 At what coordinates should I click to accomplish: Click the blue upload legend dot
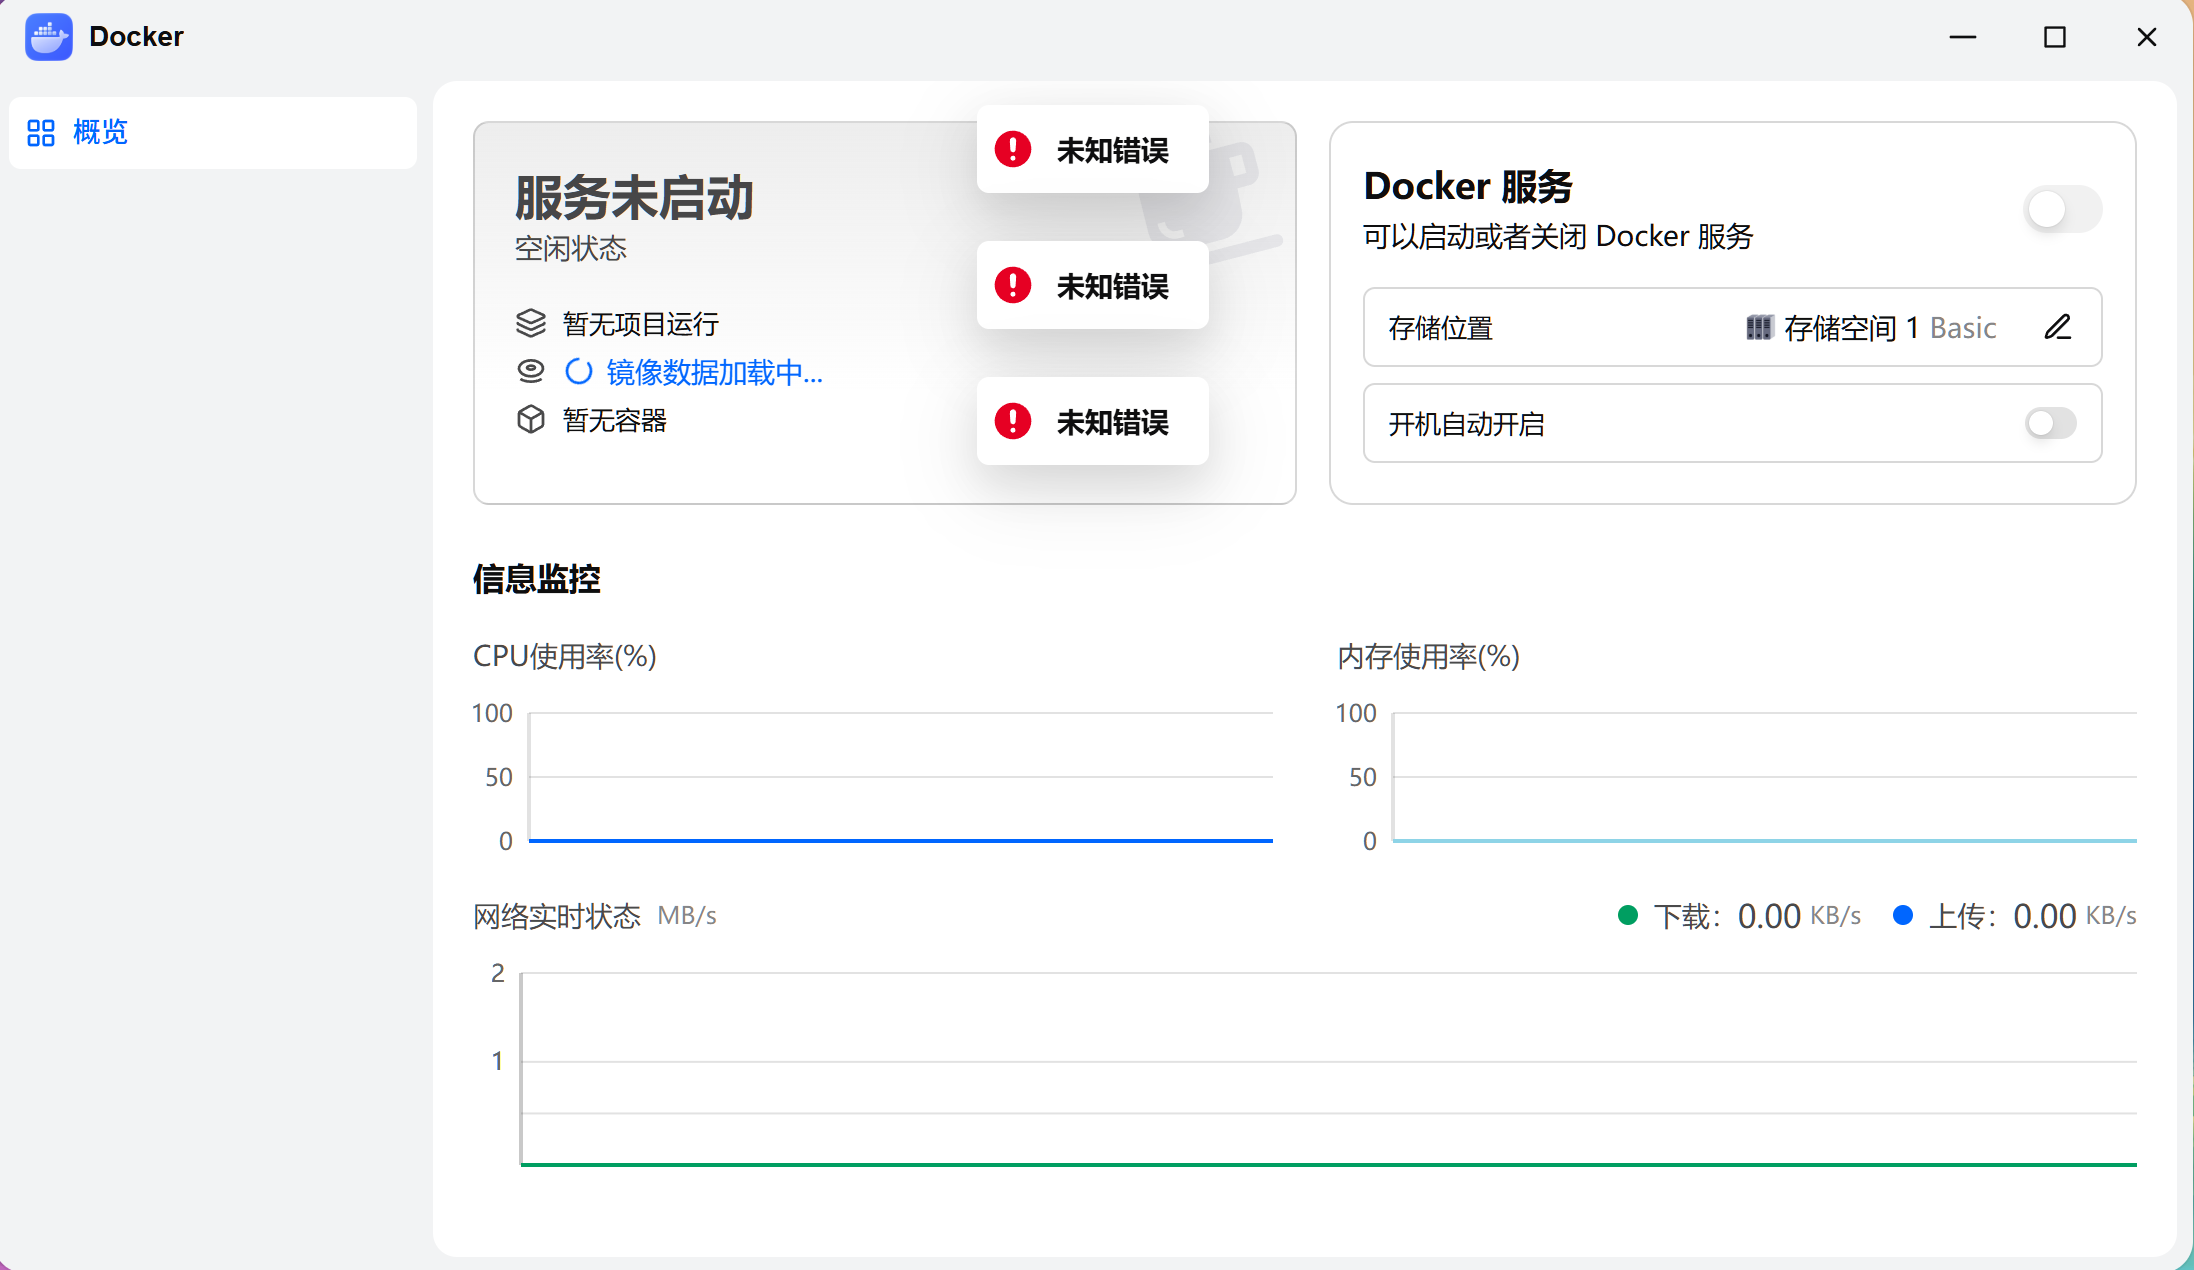coord(1903,915)
